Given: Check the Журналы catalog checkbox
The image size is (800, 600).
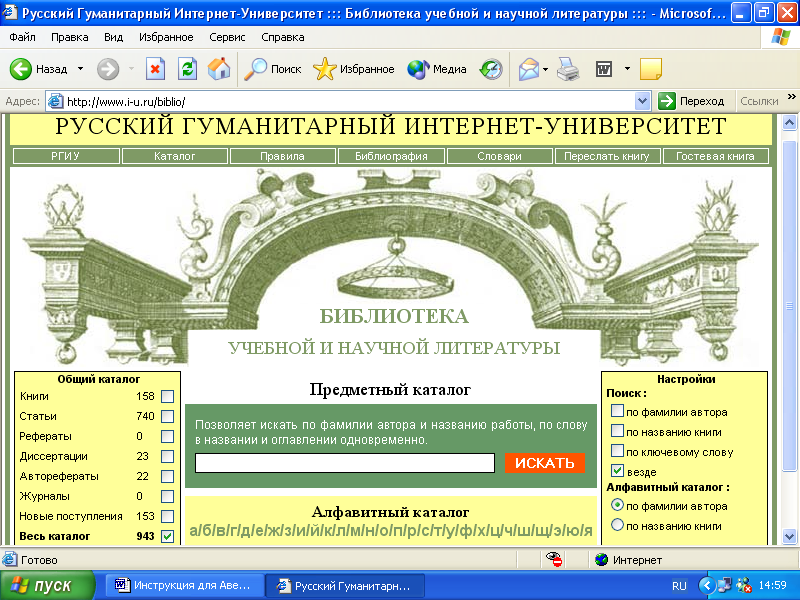Looking at the screenshot, I should click(167, 496).
